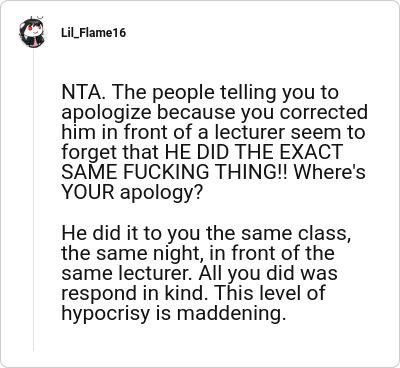Click the phrase "This level of"
The width and height of the screenshot is (400, 368).
pos(269,293)
